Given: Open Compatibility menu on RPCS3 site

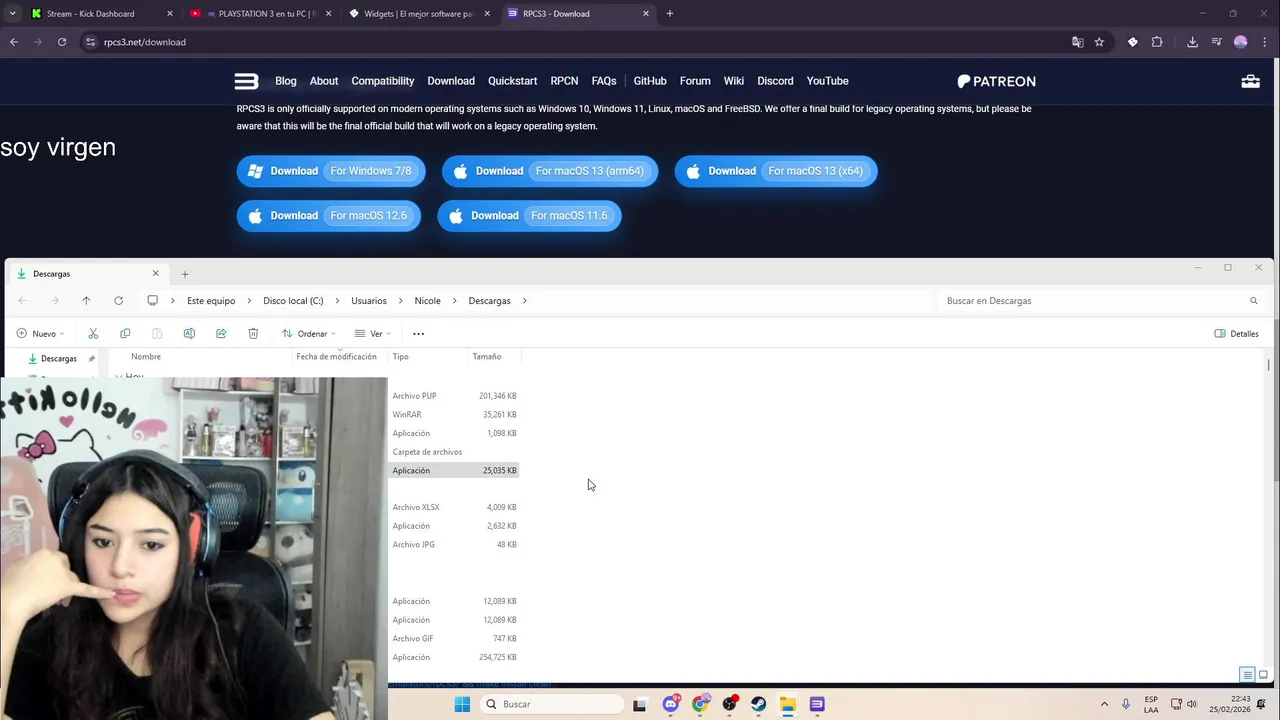Looking at the screenshot, I should 382,81.
